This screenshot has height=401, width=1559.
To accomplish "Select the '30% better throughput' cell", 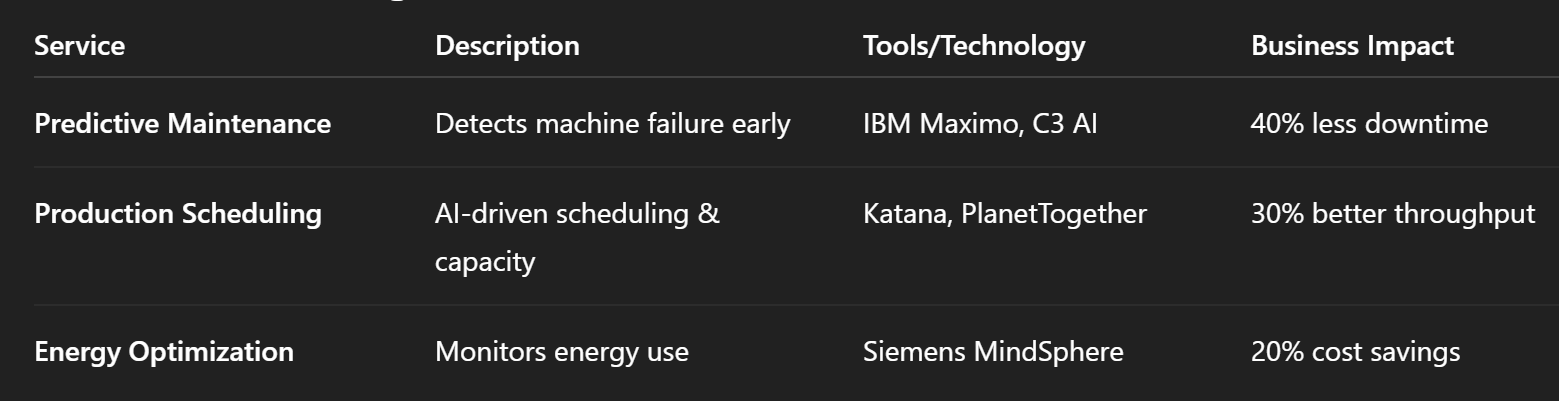I will 1392,214.
